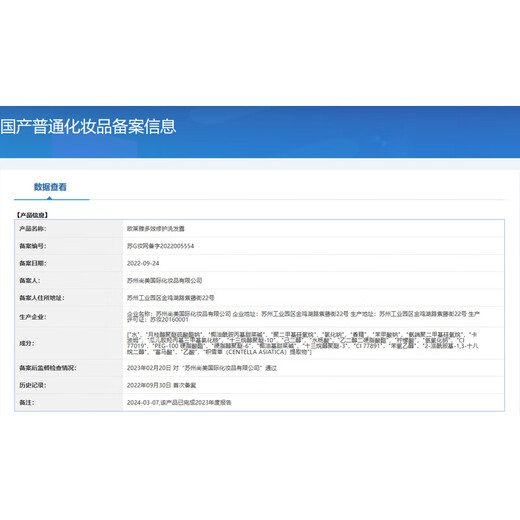Select the 生产企业 label cell
Viewport: 520px width, 520px height.
69,317
